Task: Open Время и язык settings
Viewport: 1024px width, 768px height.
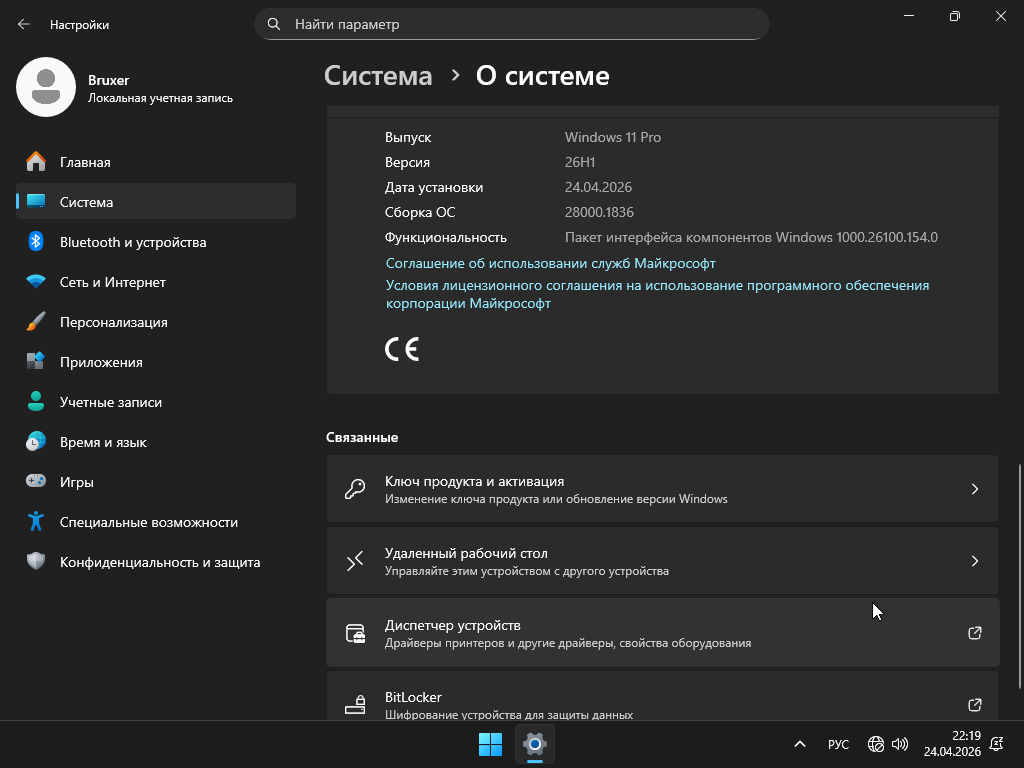Action: point(103,442)
